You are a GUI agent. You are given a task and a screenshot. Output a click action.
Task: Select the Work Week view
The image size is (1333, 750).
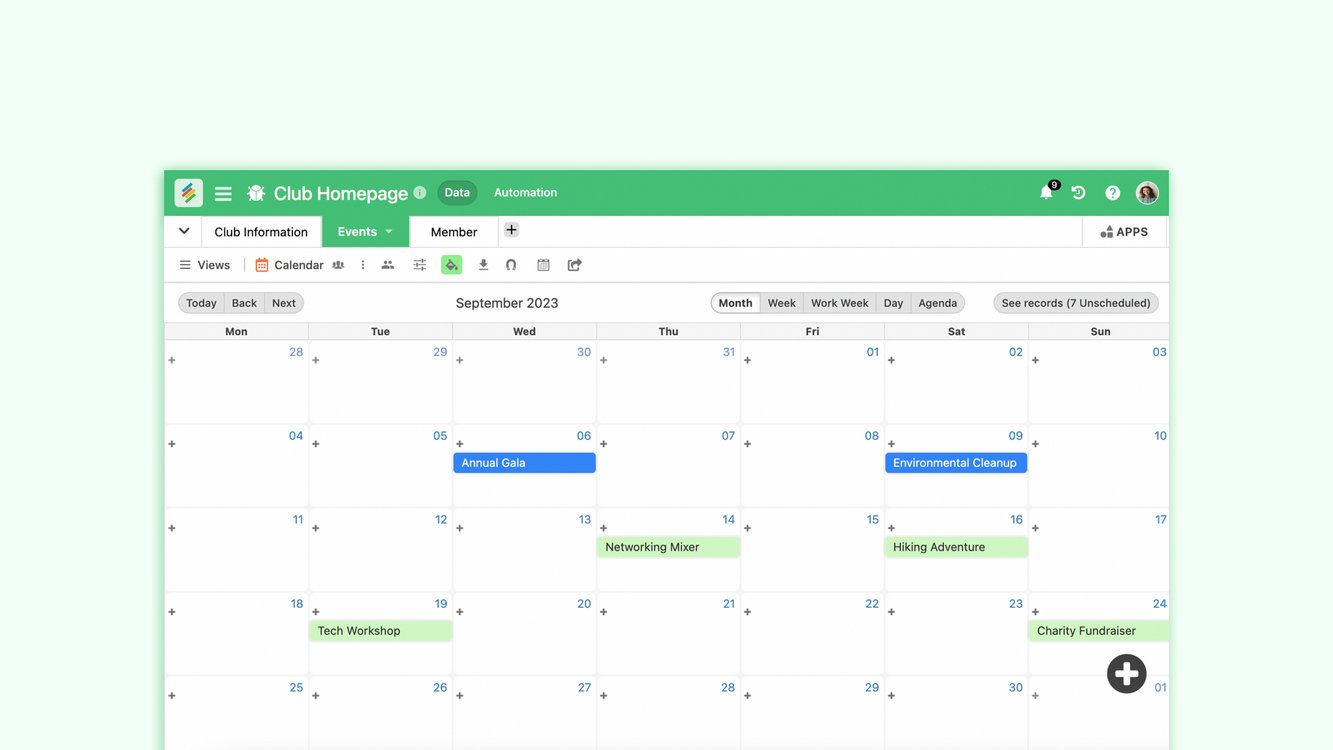(x=839, y=303)
